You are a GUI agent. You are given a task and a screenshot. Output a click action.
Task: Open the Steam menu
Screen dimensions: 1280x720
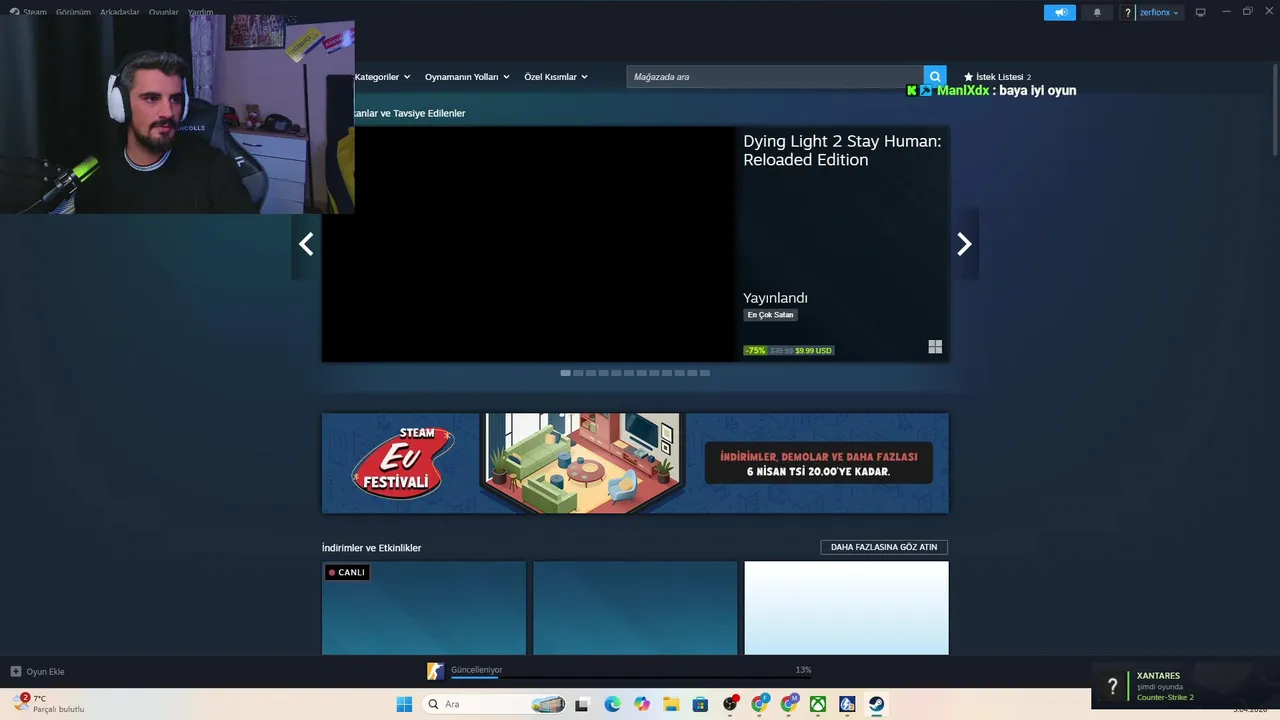(x=29, y=12)
